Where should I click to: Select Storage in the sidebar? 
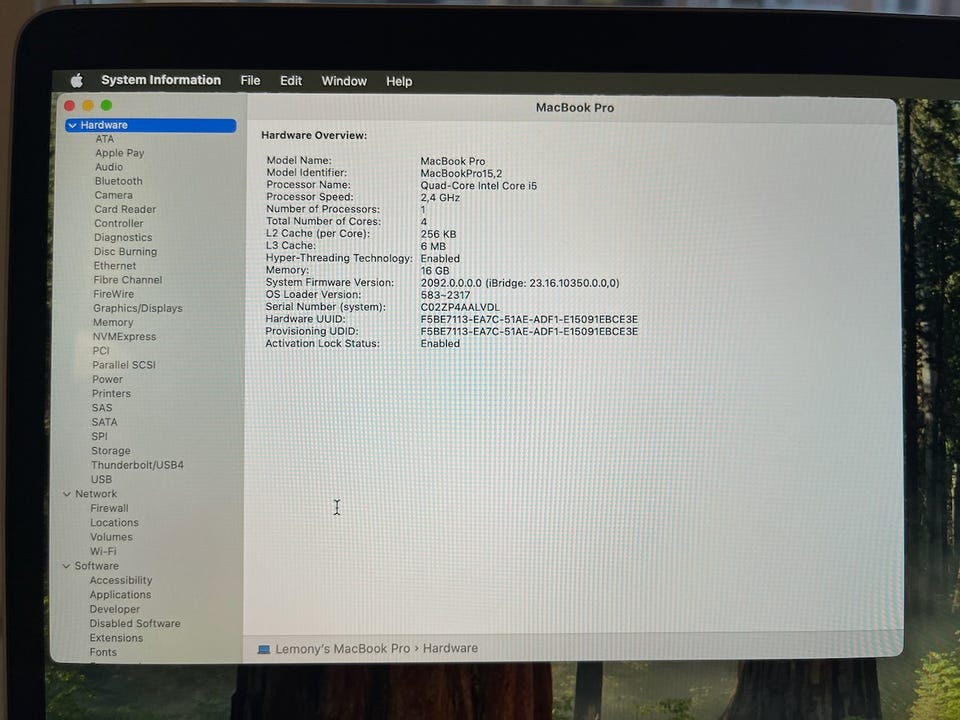[111, 451]
